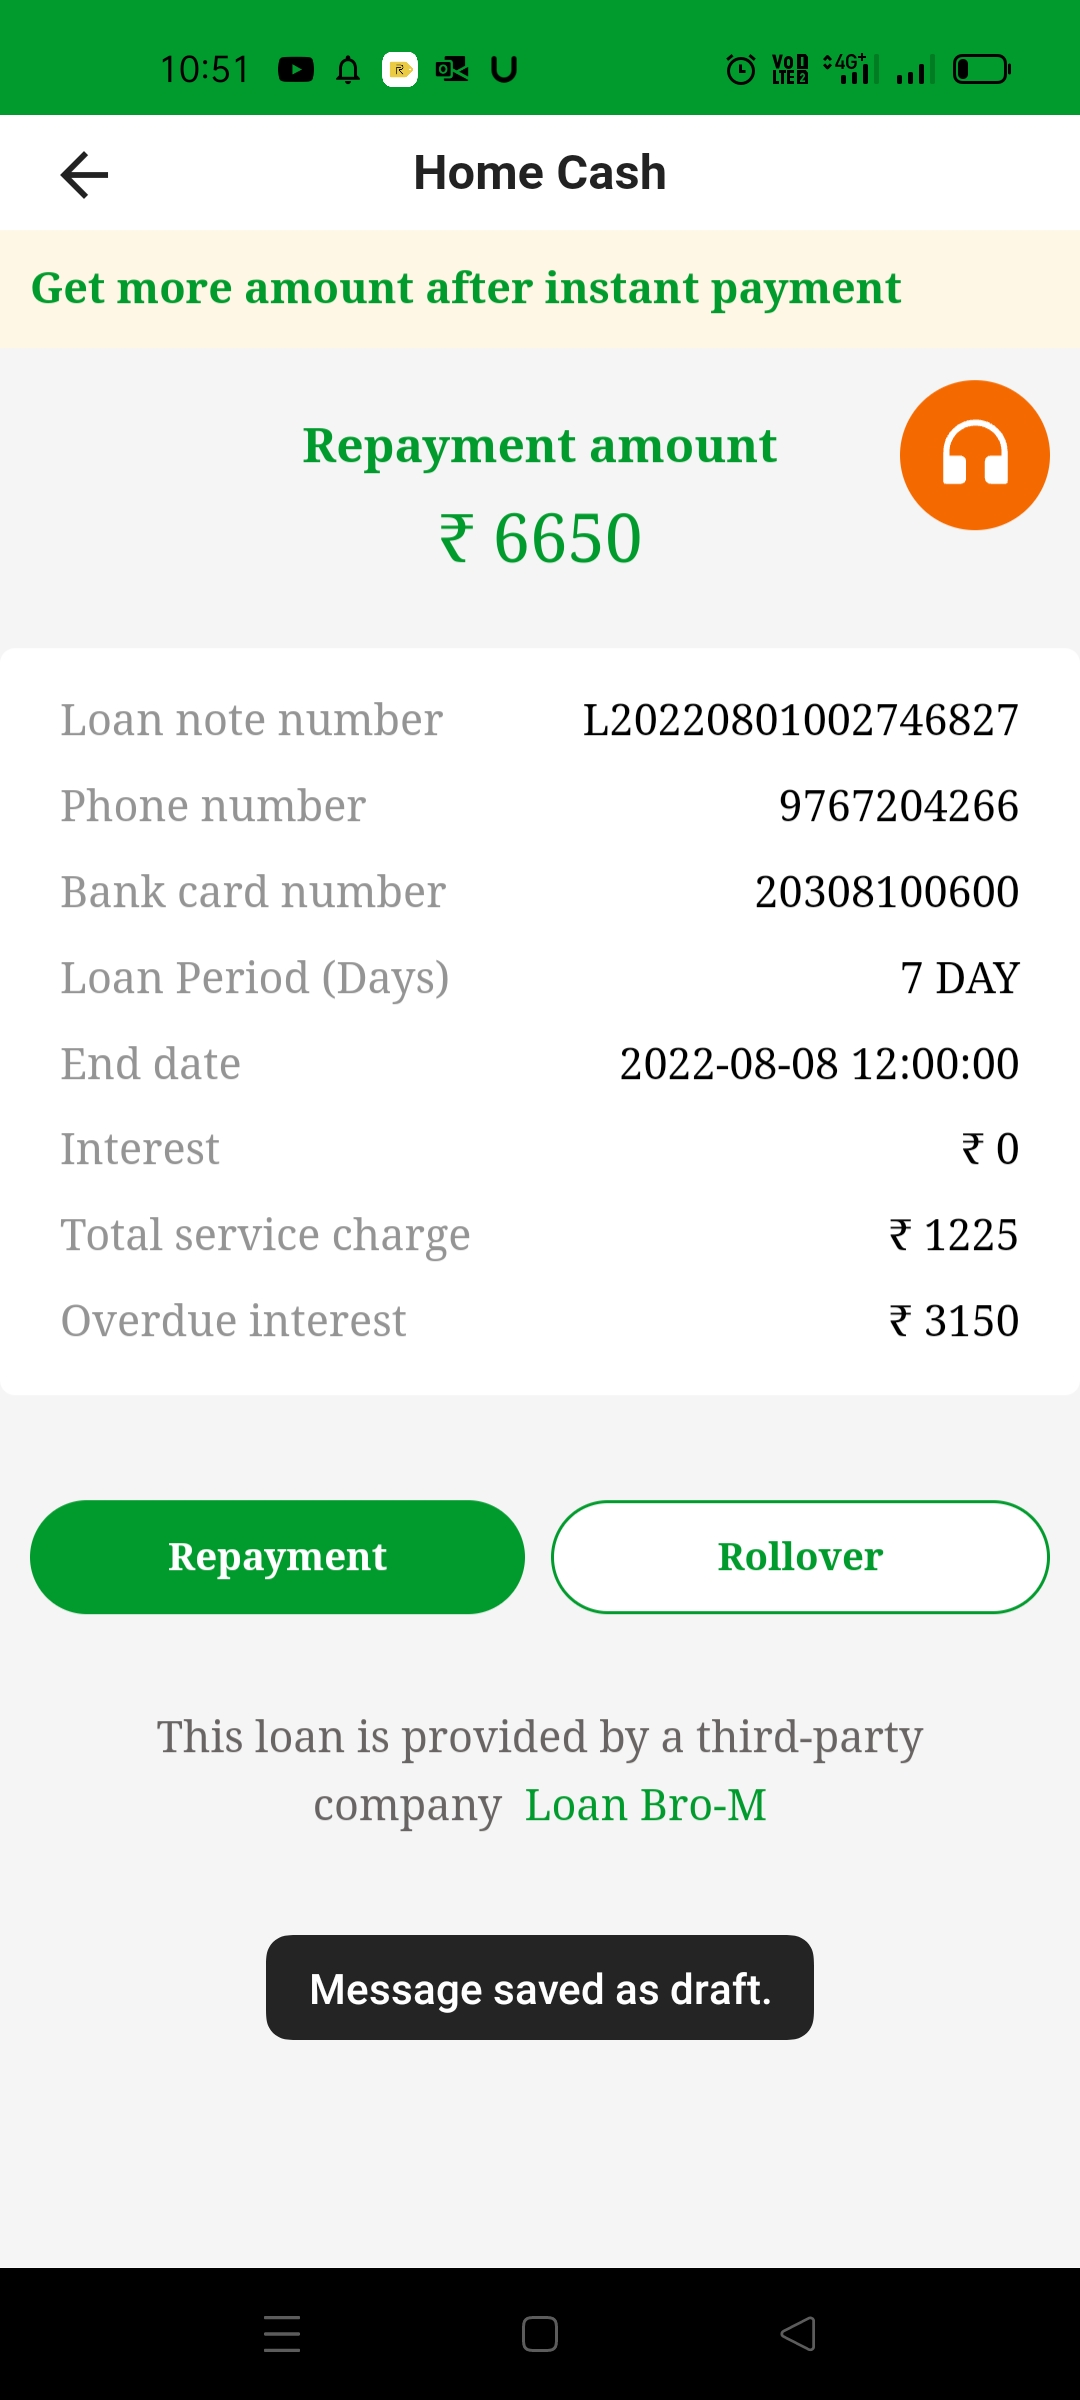This screenshot has width=1080, height=2400.
Task: Tap the Message saved as draft toast
Action: click(540, 1988)
